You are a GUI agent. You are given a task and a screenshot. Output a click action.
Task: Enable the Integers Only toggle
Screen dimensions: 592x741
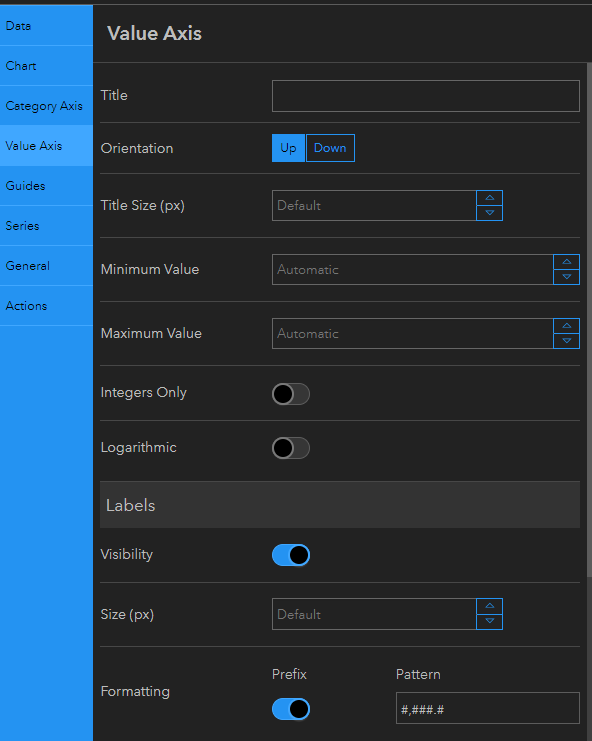pyautogui.click(x=291, y=394)
